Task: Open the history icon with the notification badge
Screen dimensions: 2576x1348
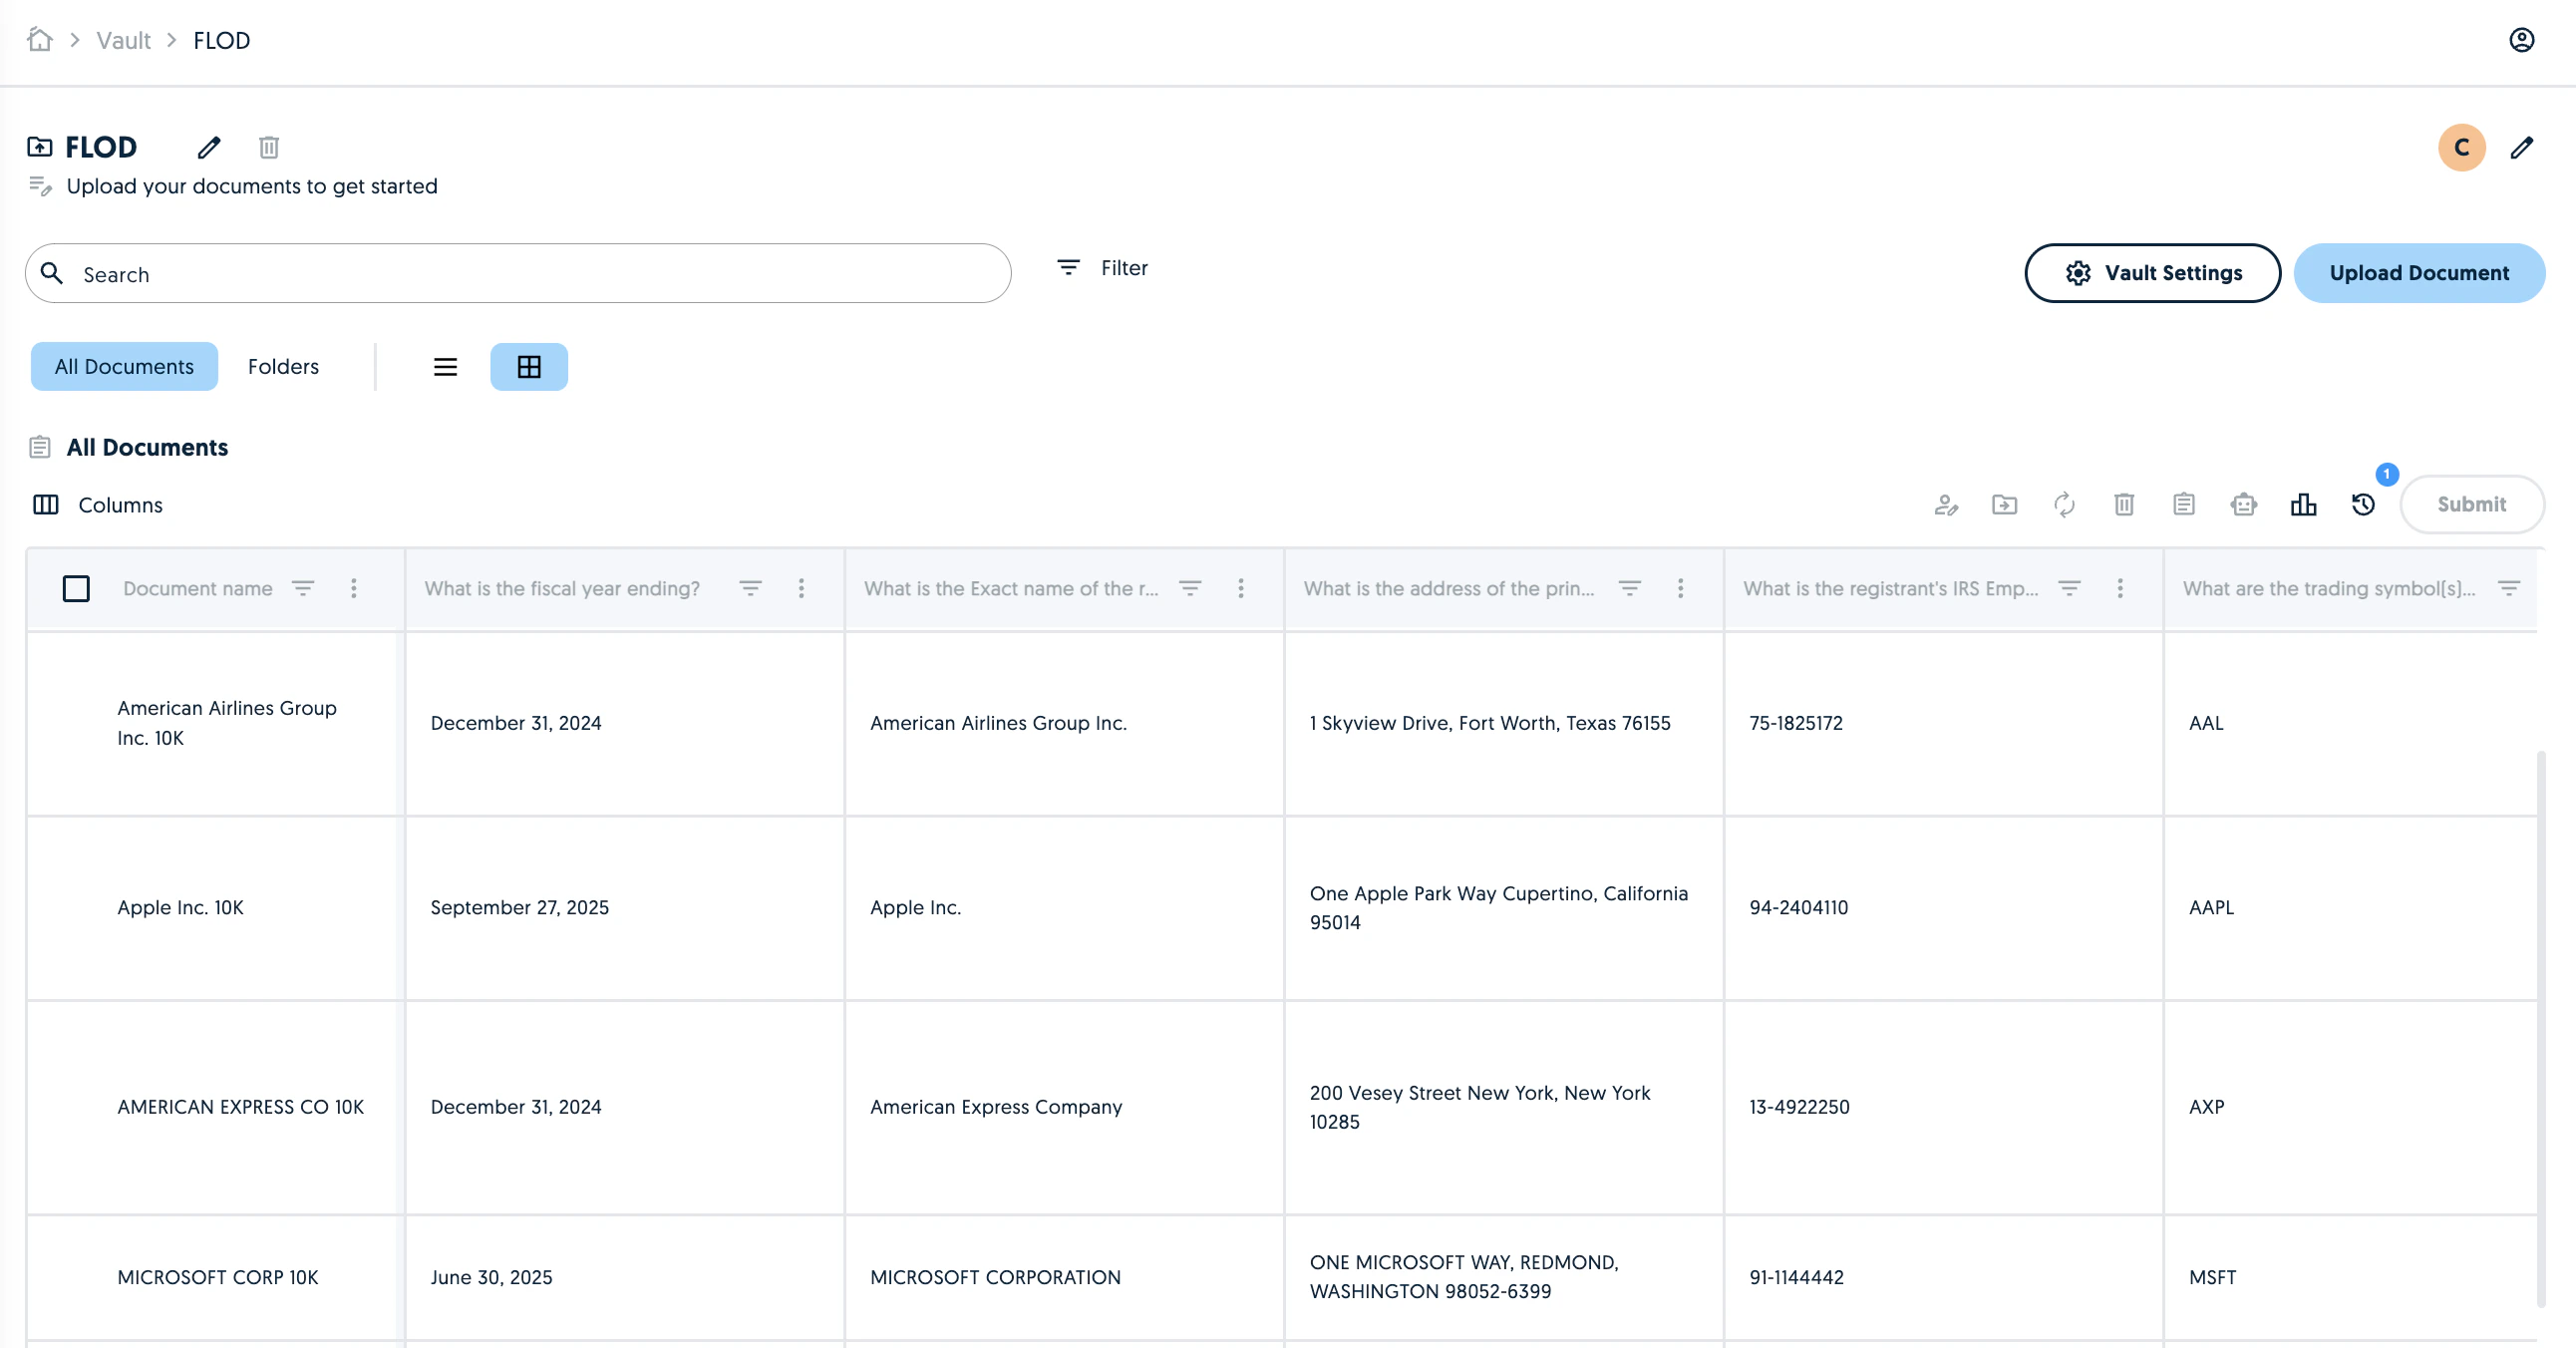Action: 2363,505
